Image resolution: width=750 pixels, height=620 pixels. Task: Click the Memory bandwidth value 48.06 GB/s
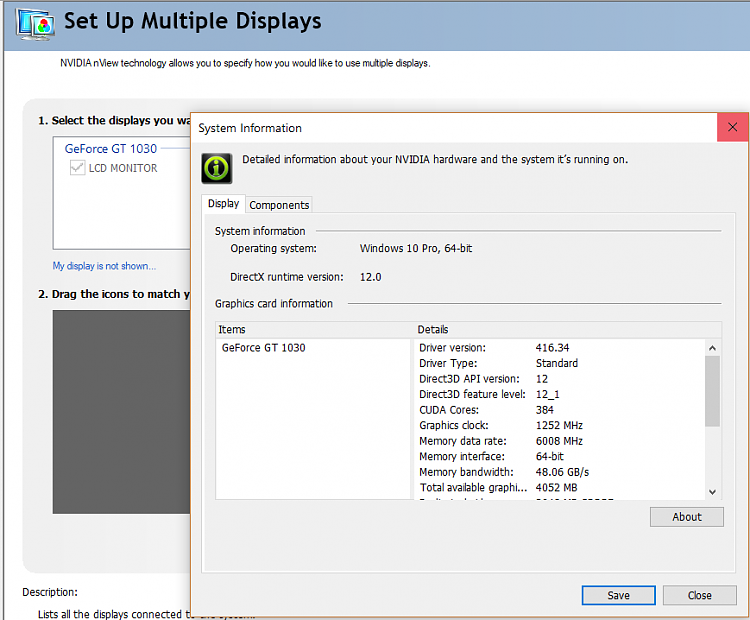coord(562,472)
